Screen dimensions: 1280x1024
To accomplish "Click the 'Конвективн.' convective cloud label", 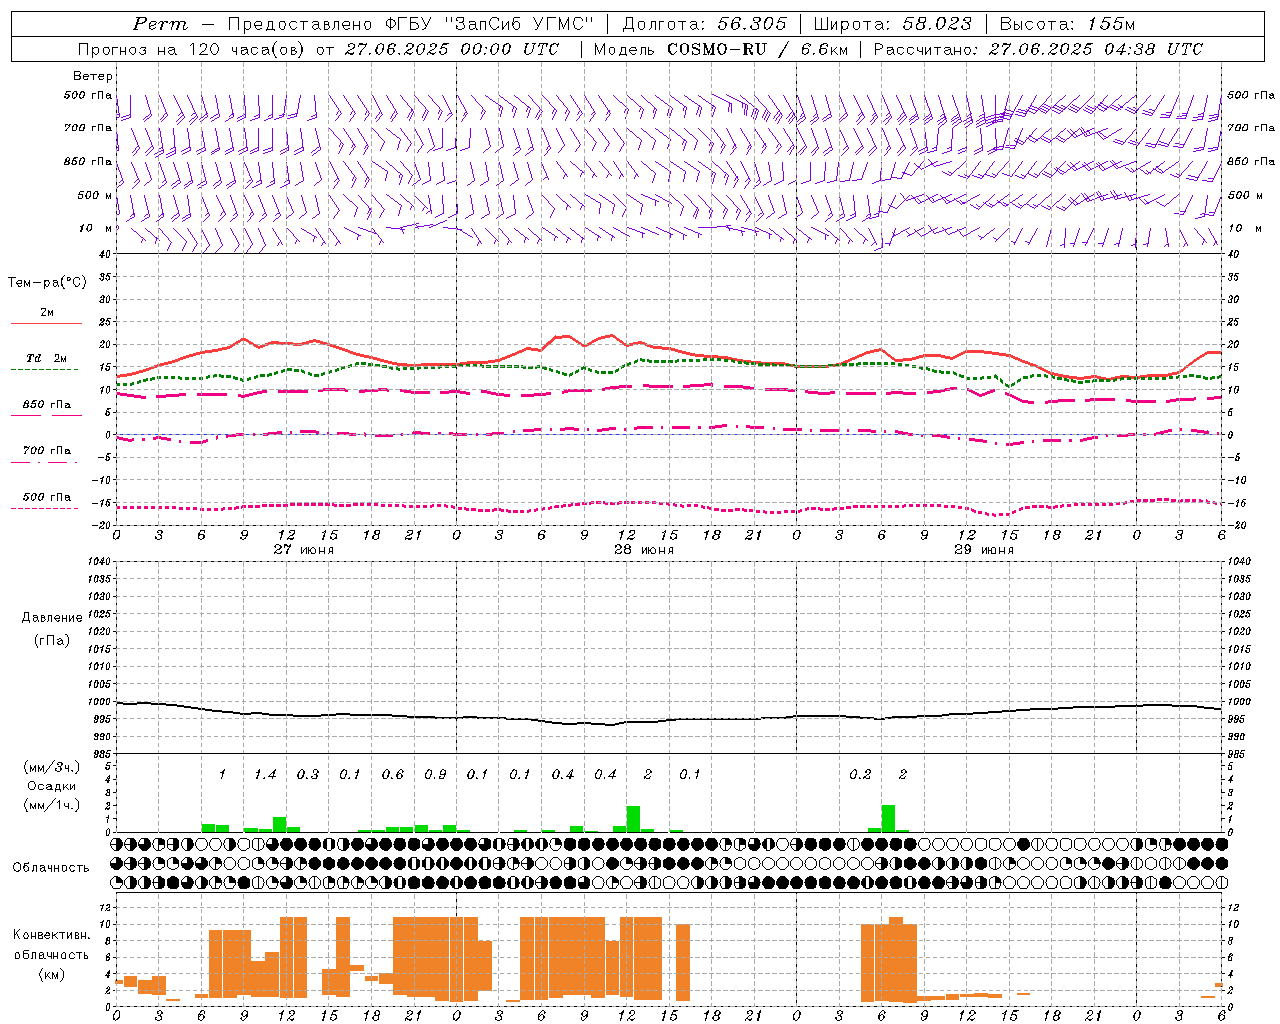I will [x=52, y=935].
